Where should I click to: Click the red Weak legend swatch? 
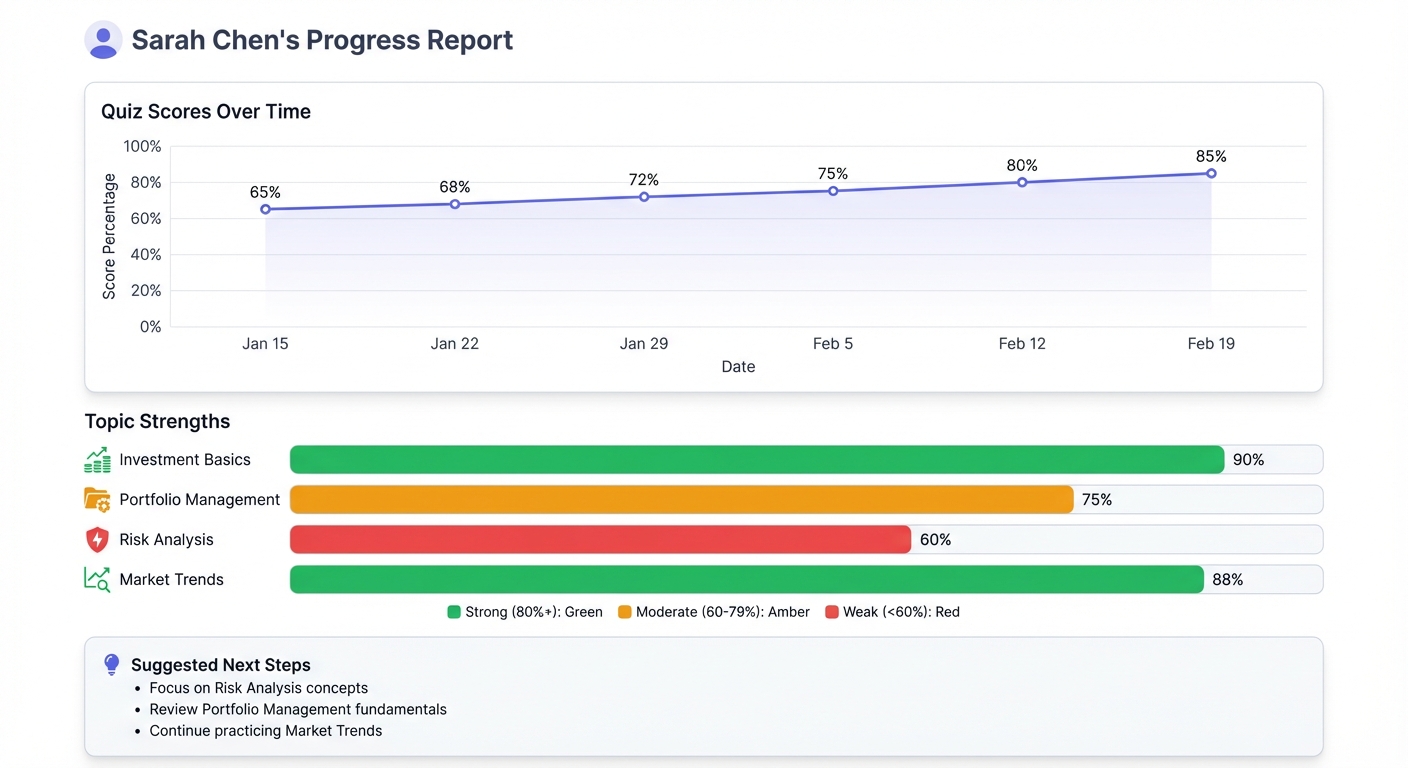(x=832, y=612)
